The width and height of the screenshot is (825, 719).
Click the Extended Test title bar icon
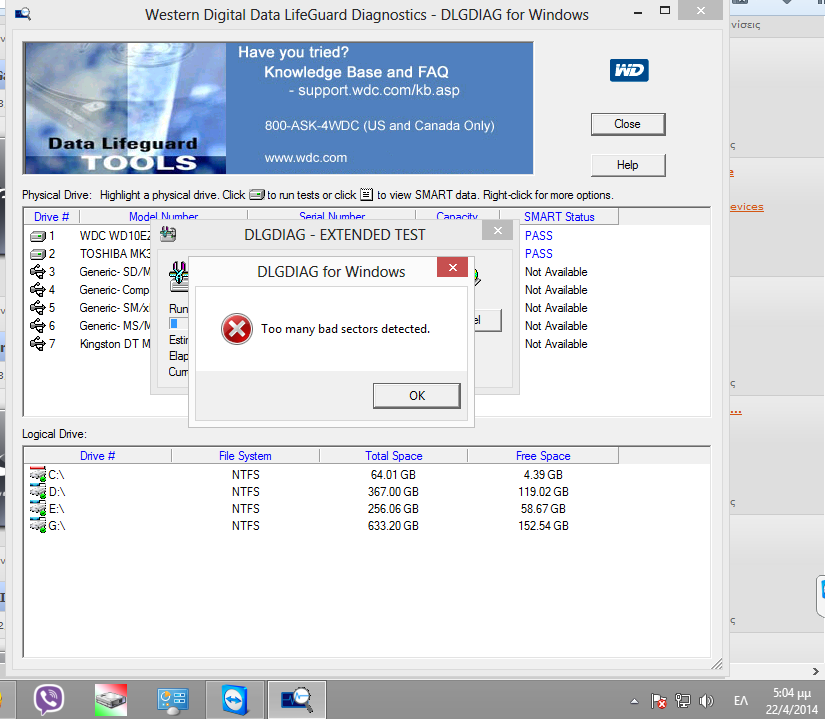(x=168, y=234)
